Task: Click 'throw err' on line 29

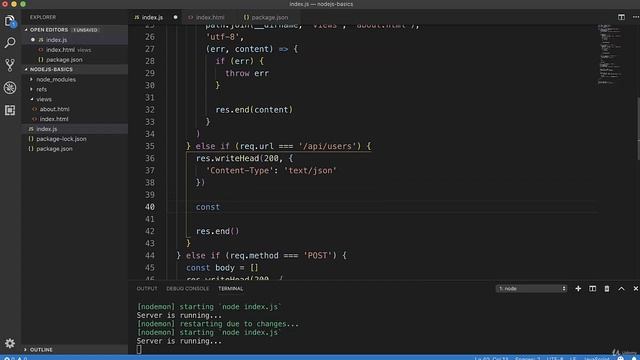Action: [x=247, y=73]
